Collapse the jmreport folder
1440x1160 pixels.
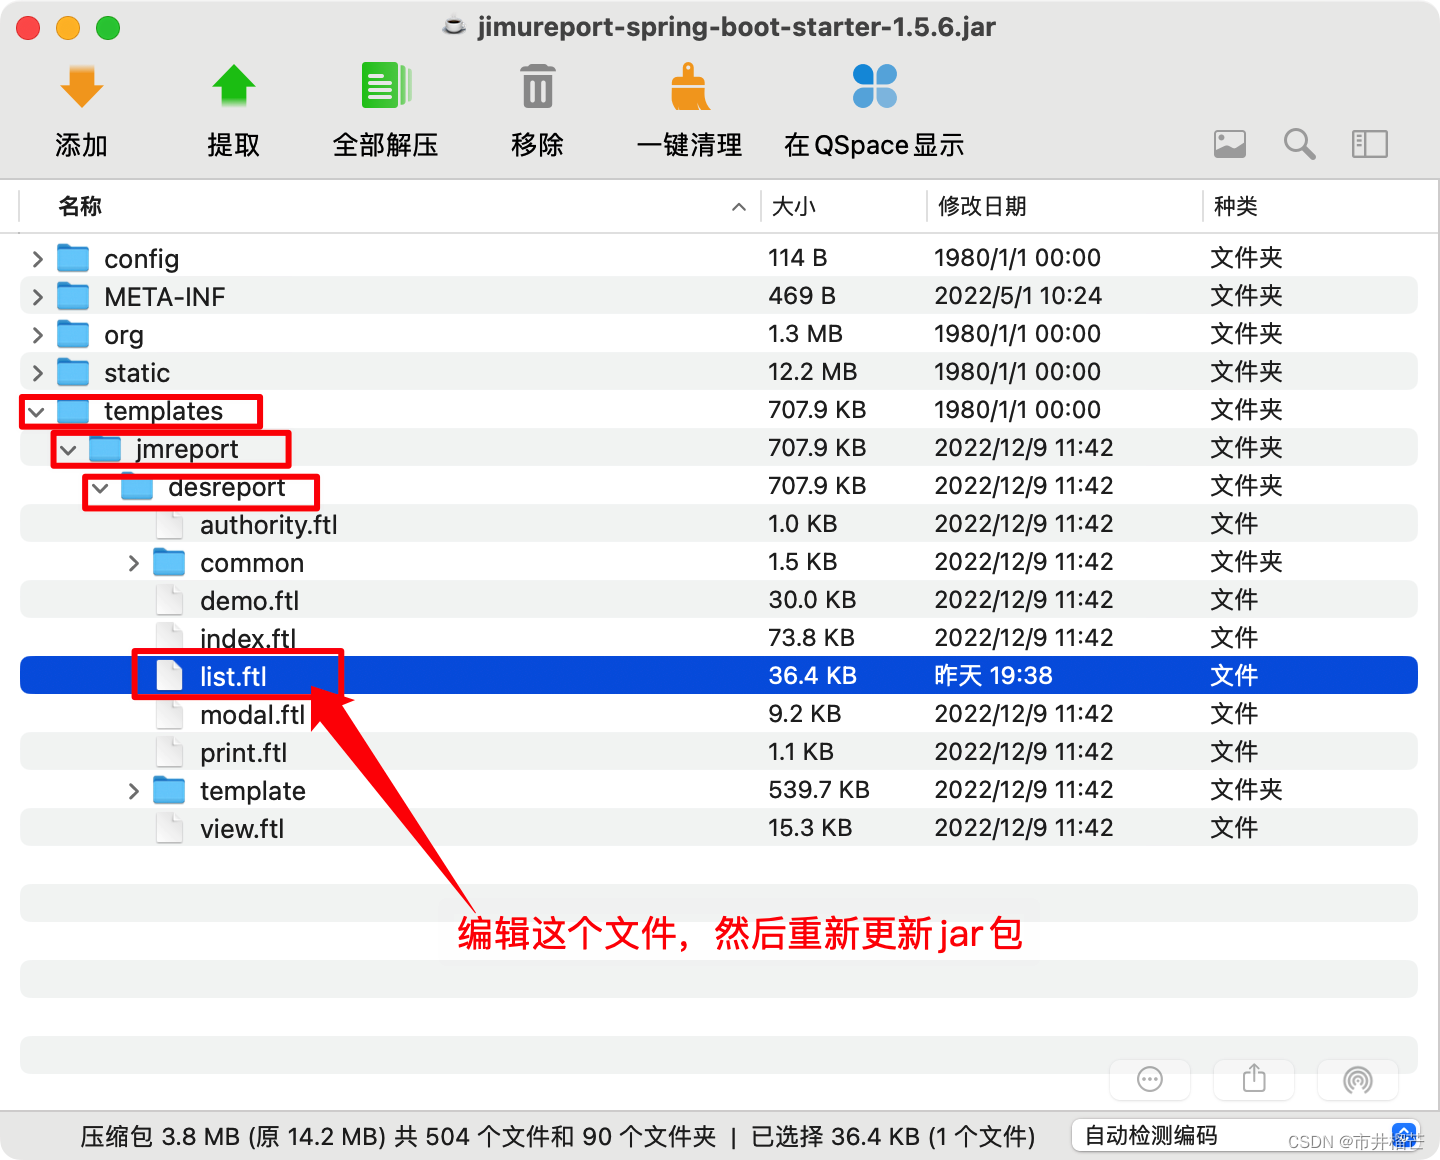point(69,449)
